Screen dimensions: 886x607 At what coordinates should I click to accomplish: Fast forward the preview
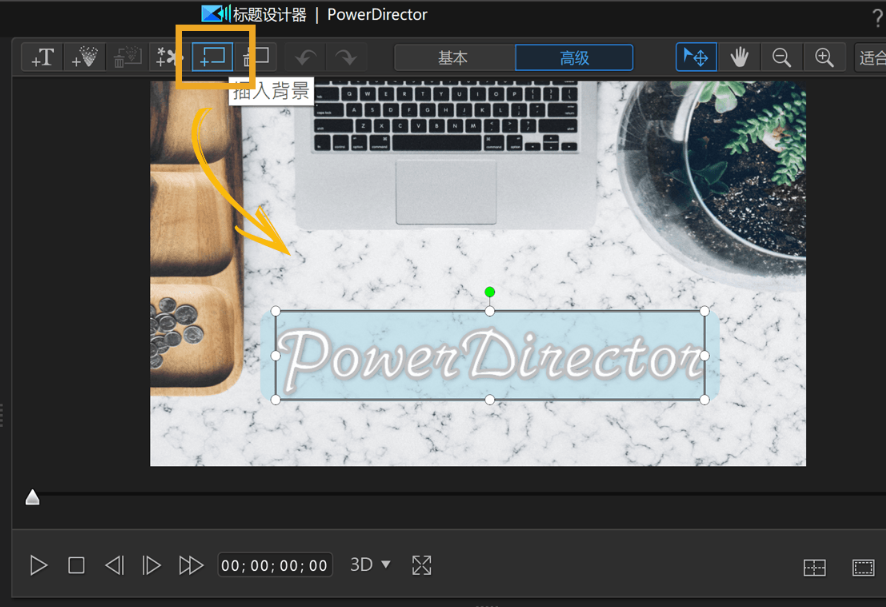tap(191, 565)
